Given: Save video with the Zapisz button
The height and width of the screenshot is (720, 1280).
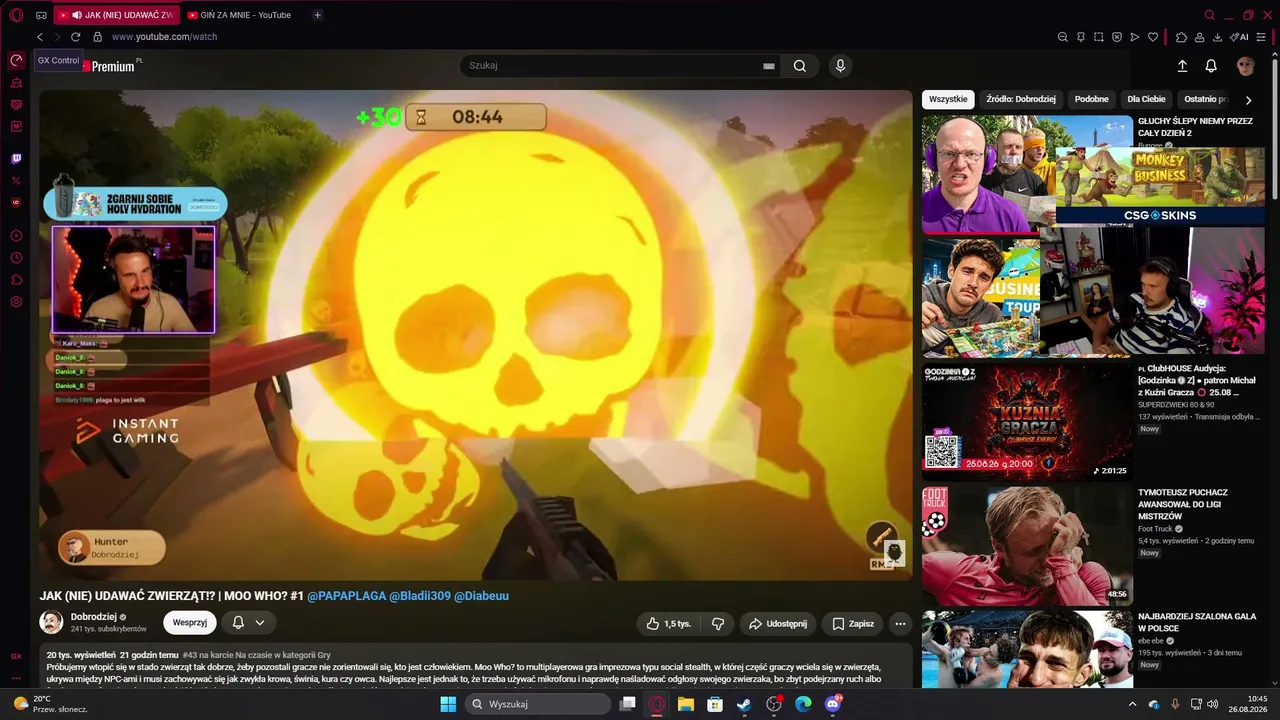Looking at the screenshot, I should (x=853, y=624).
